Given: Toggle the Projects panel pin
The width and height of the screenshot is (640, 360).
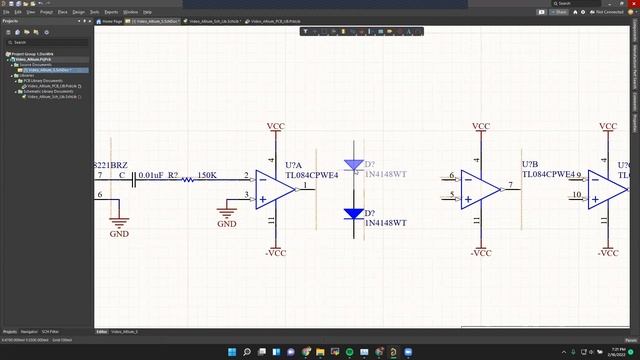Looking at the screenshot, I should coord(84,21).
